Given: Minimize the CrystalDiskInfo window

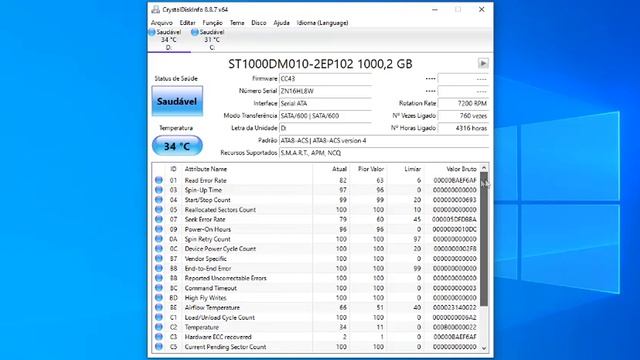Looking at the screenshot, I should point(435,9).
